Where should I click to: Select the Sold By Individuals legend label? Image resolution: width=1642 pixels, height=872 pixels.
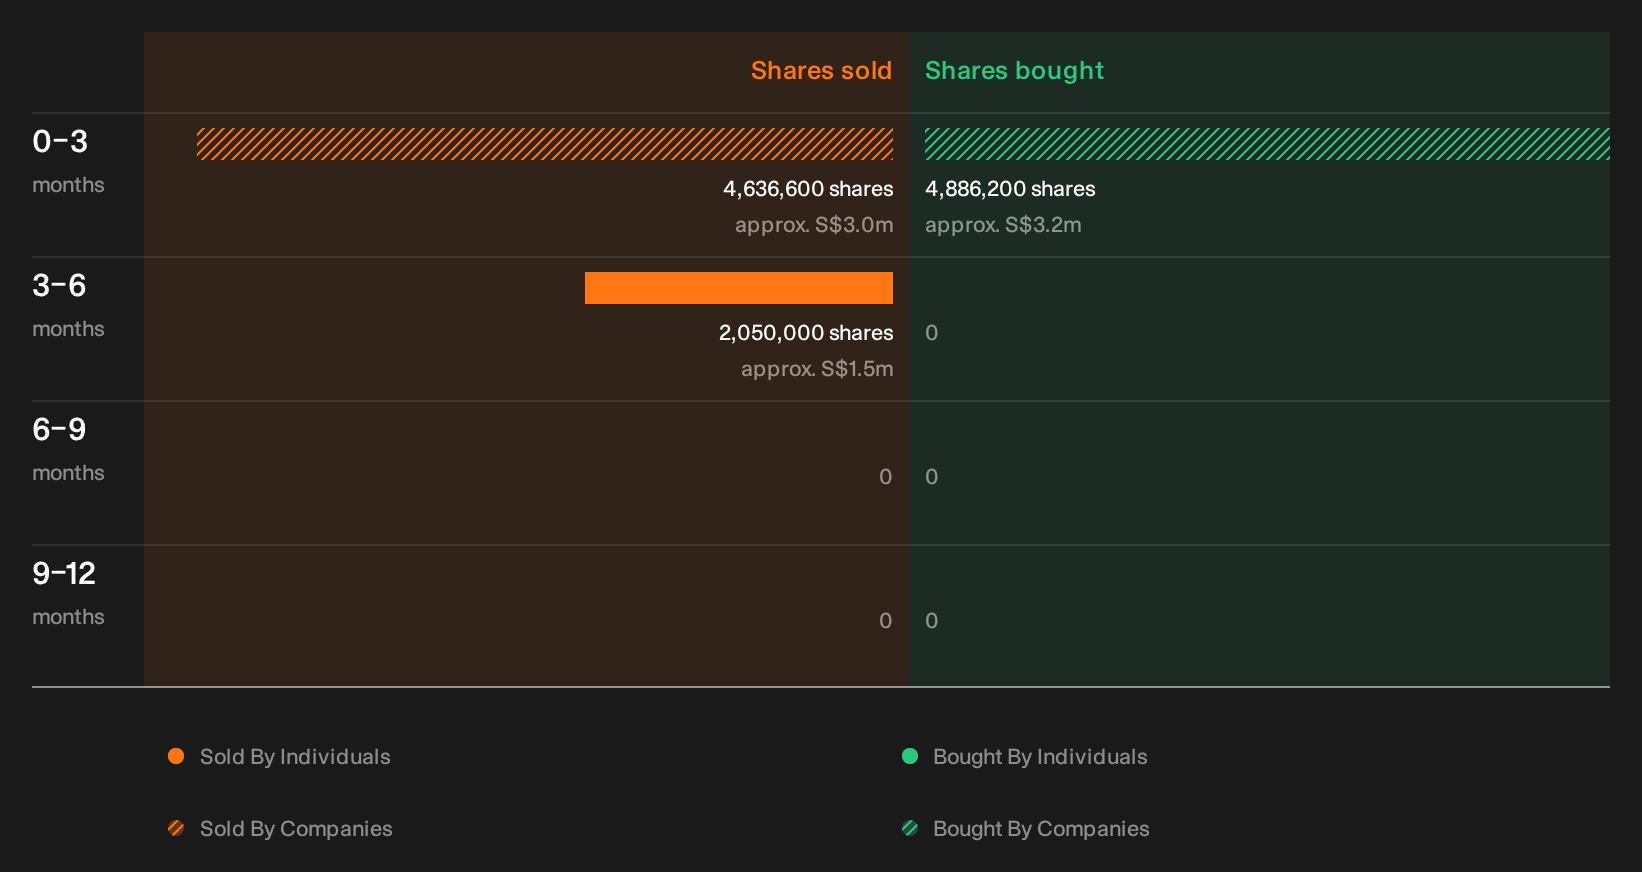(295, 757)
